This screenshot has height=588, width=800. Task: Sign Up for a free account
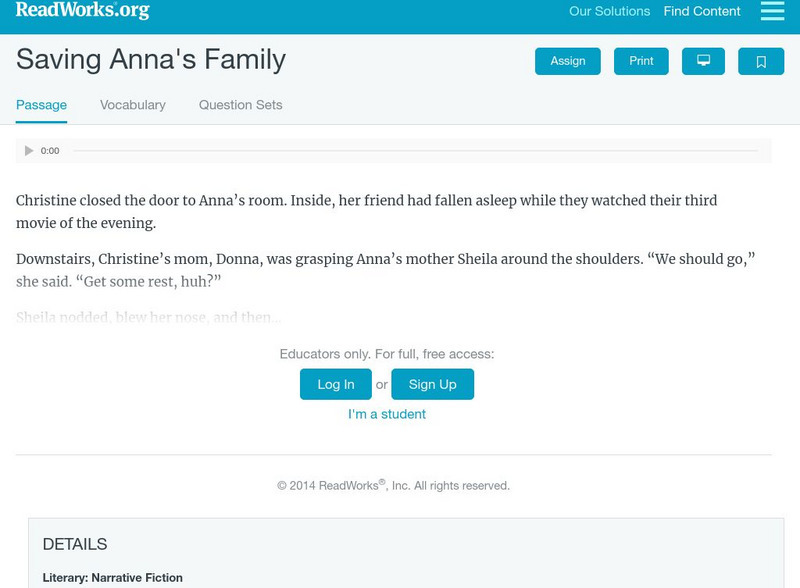pyautogui.click(x=432, y=383)
